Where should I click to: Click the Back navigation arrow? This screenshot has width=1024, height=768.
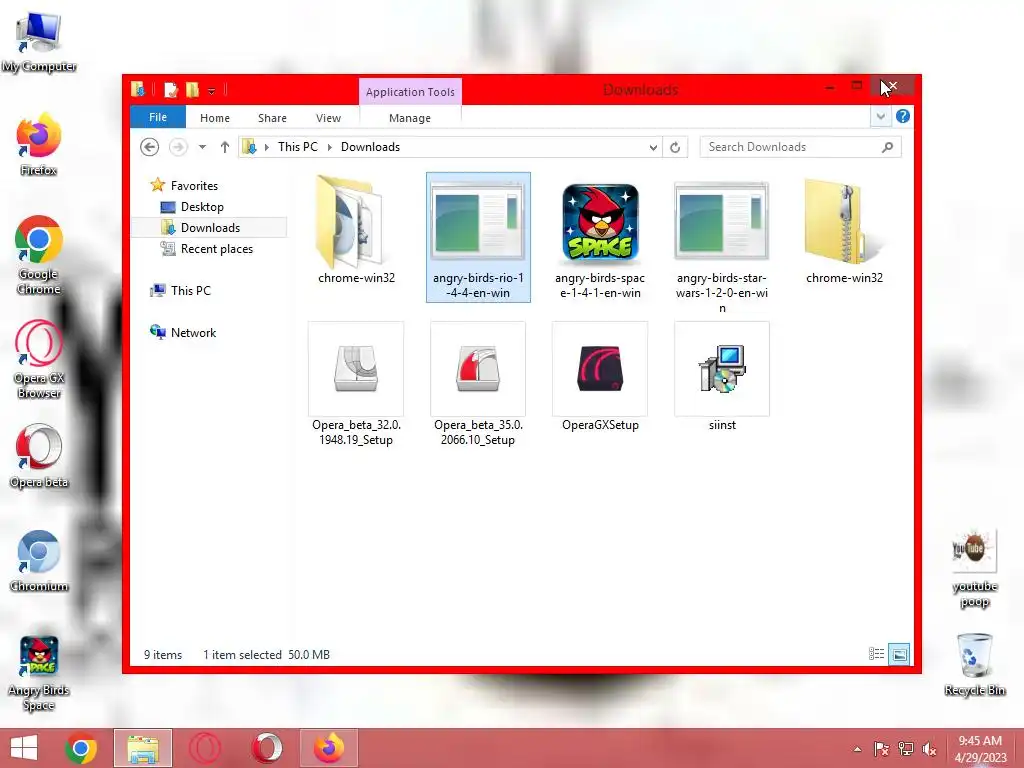(x=150, y=147)
